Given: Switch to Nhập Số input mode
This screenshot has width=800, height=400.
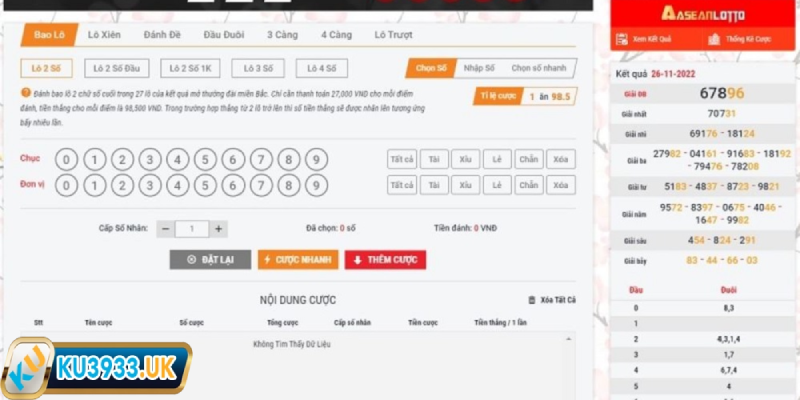Looking at the screenshot, I should click(479, 68).
